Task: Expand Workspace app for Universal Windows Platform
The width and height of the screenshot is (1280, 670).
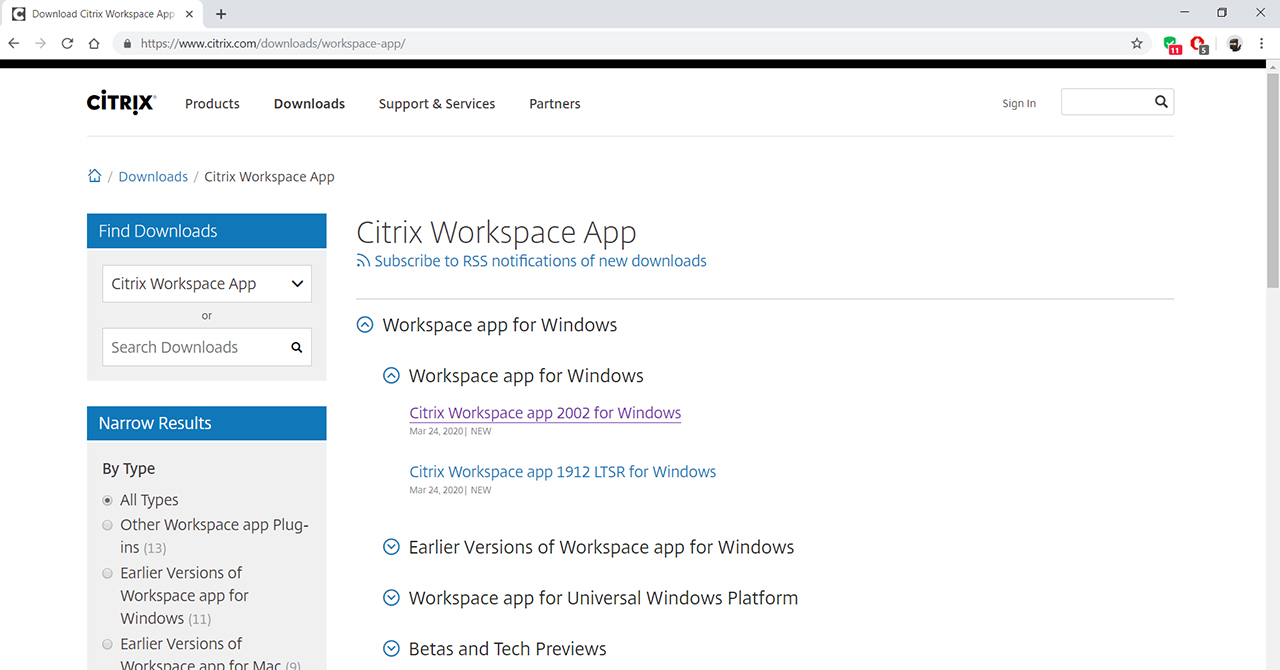Action: pos(391,598)
